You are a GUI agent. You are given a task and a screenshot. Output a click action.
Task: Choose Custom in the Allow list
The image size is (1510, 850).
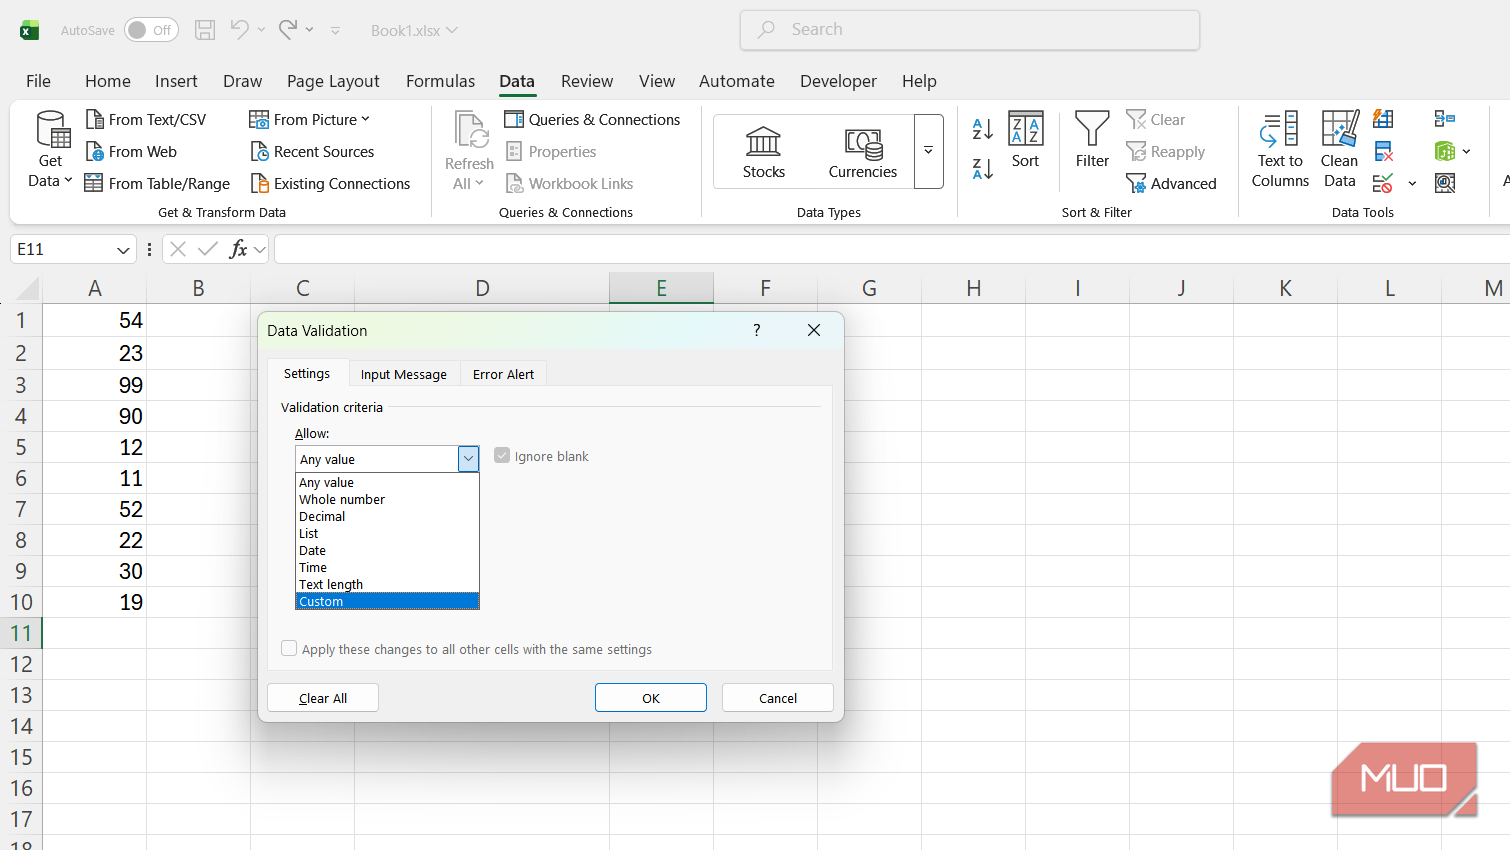[387, 601]
